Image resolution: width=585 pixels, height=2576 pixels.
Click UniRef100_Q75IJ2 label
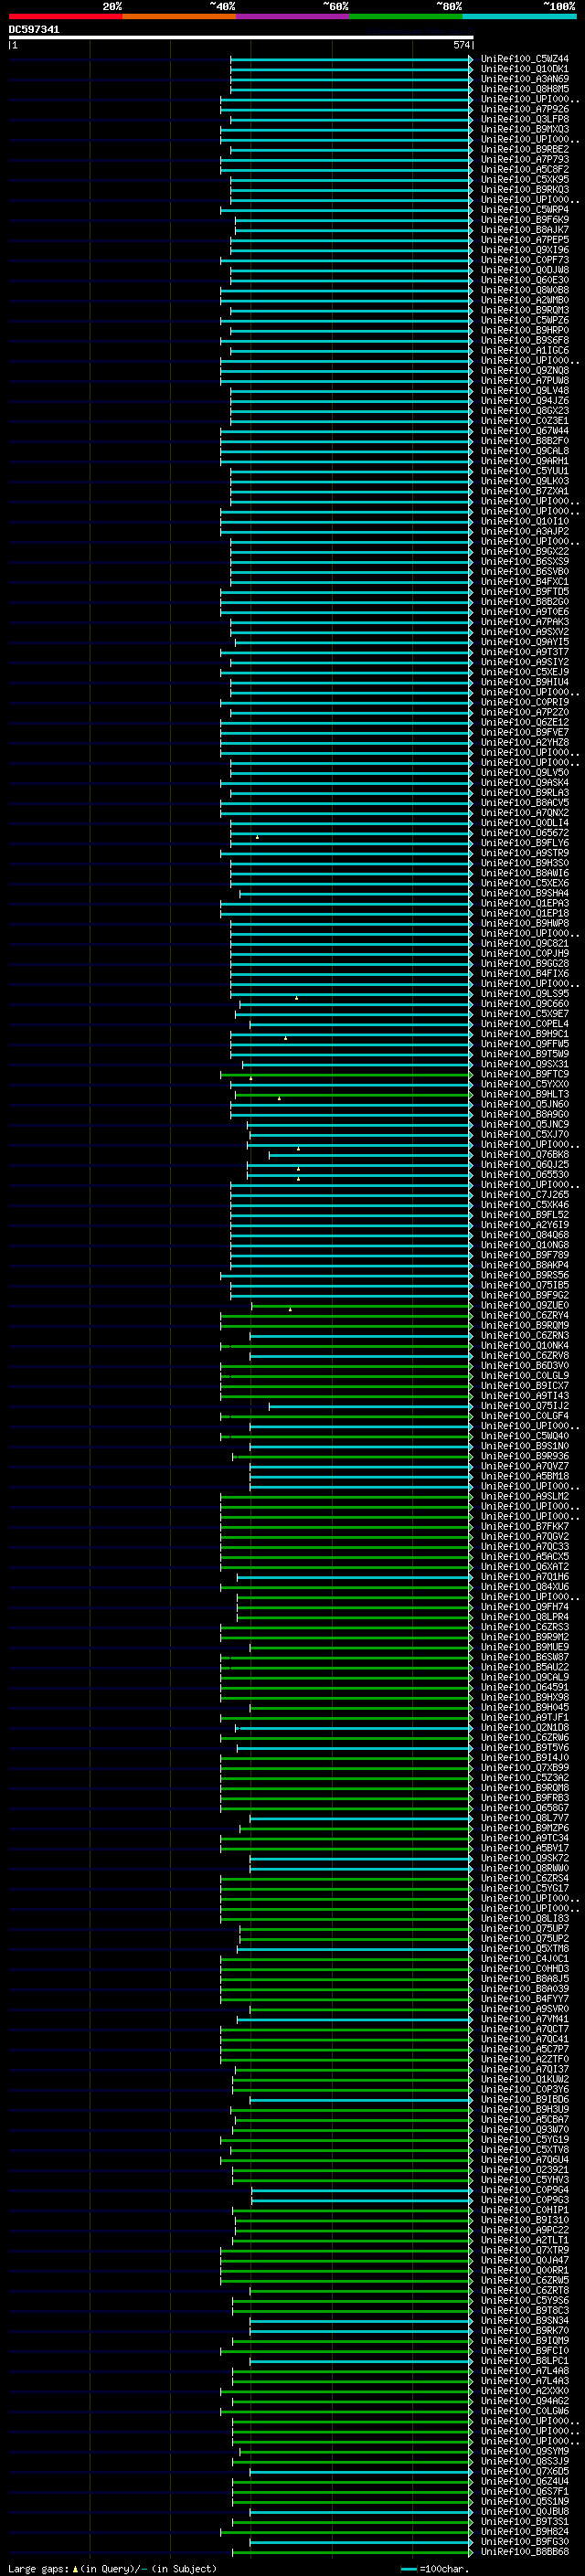click(x=524, y=1406)
